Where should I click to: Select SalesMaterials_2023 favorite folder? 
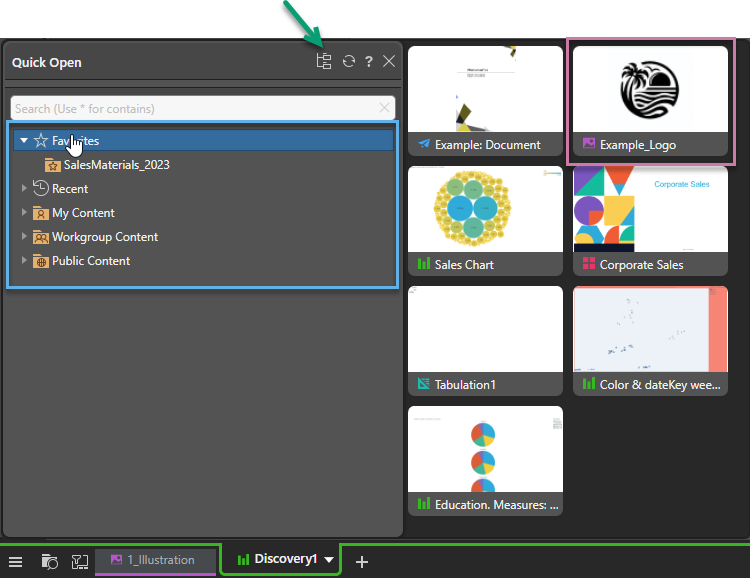pos(115,165)
